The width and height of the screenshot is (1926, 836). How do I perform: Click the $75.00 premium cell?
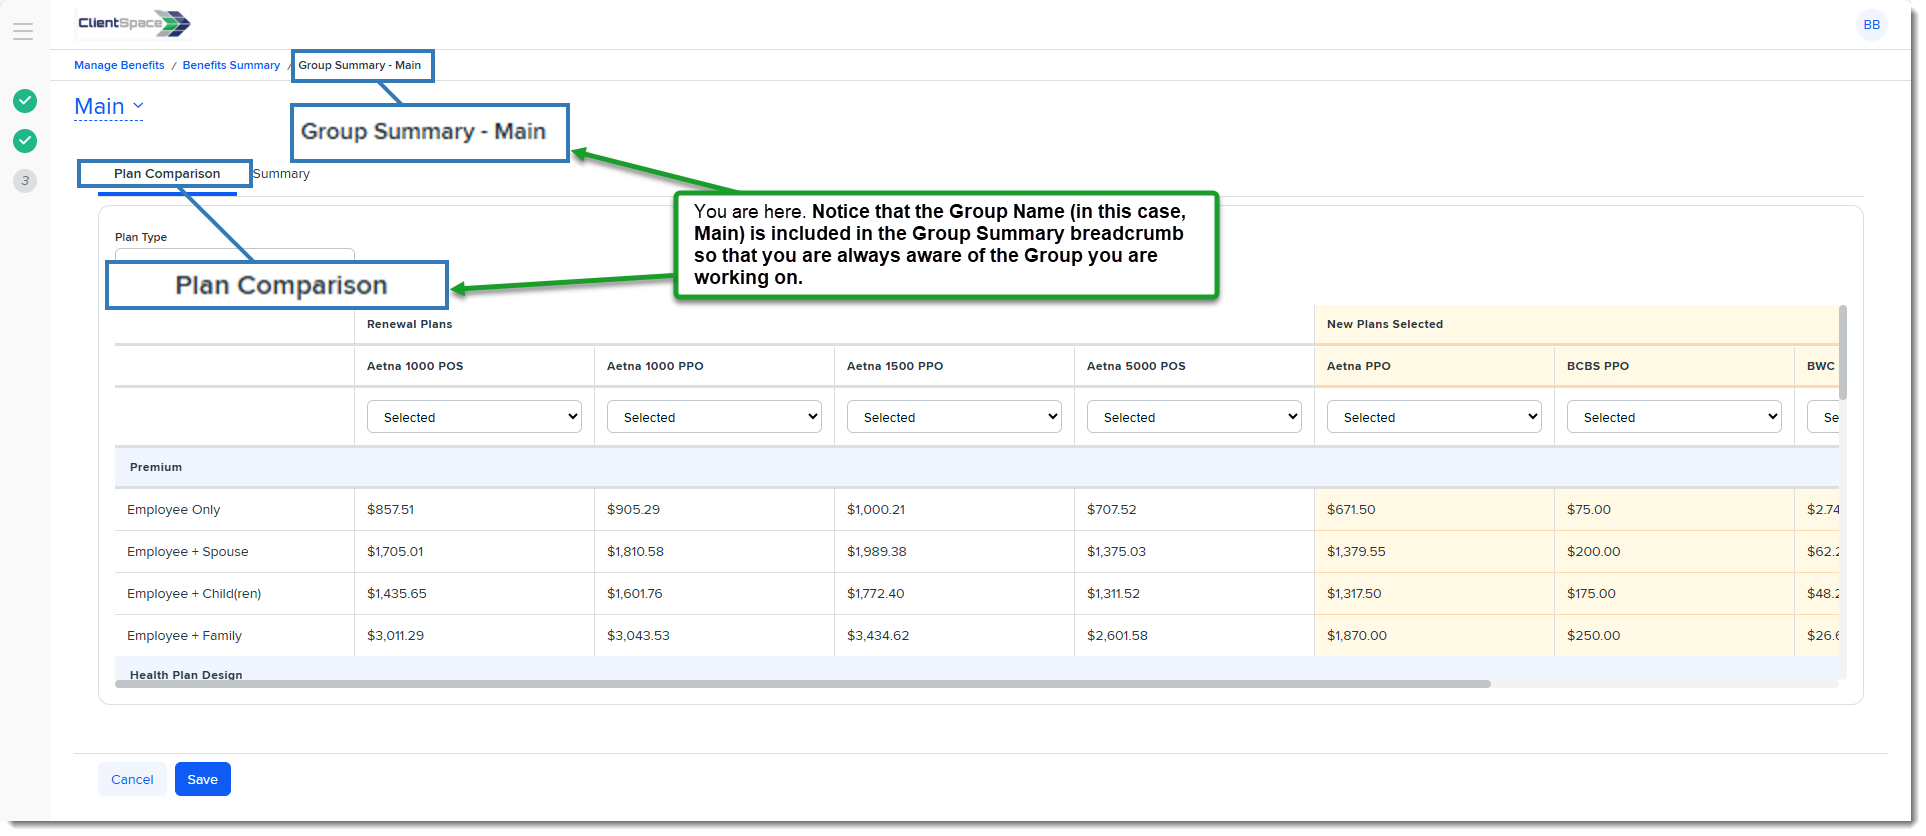1674,510
